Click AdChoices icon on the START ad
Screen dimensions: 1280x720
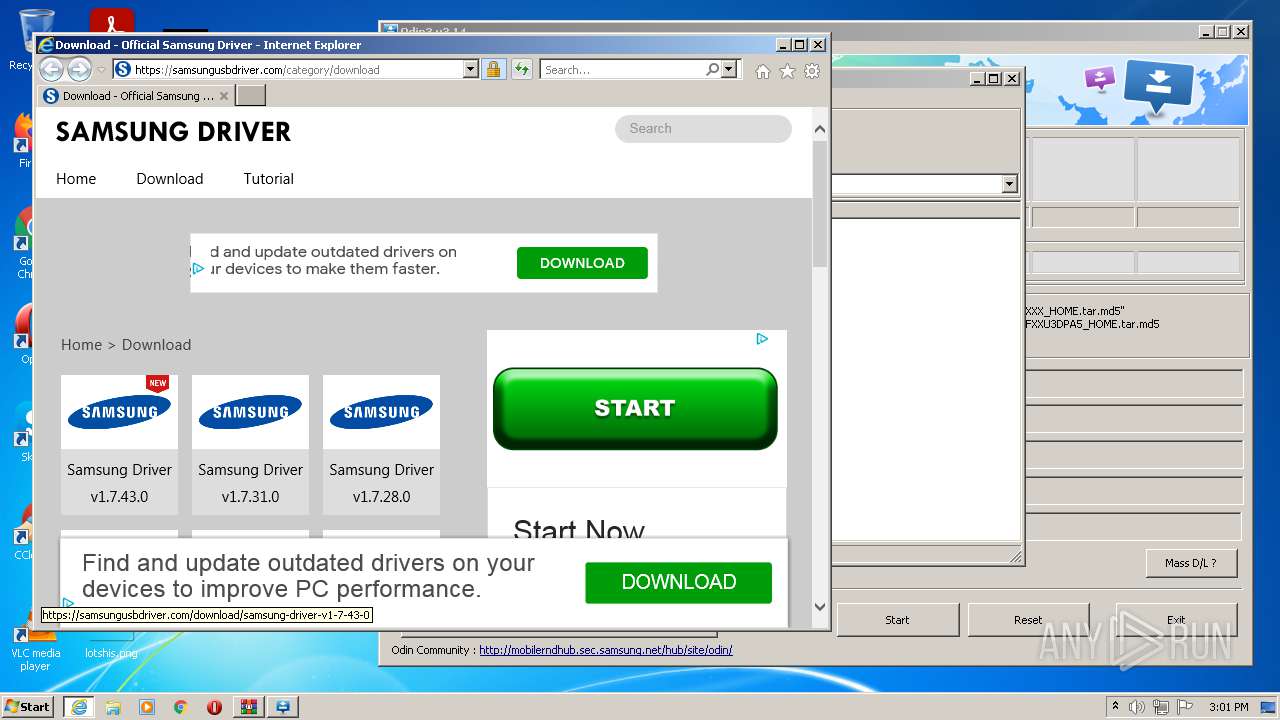tap(762, 339)
